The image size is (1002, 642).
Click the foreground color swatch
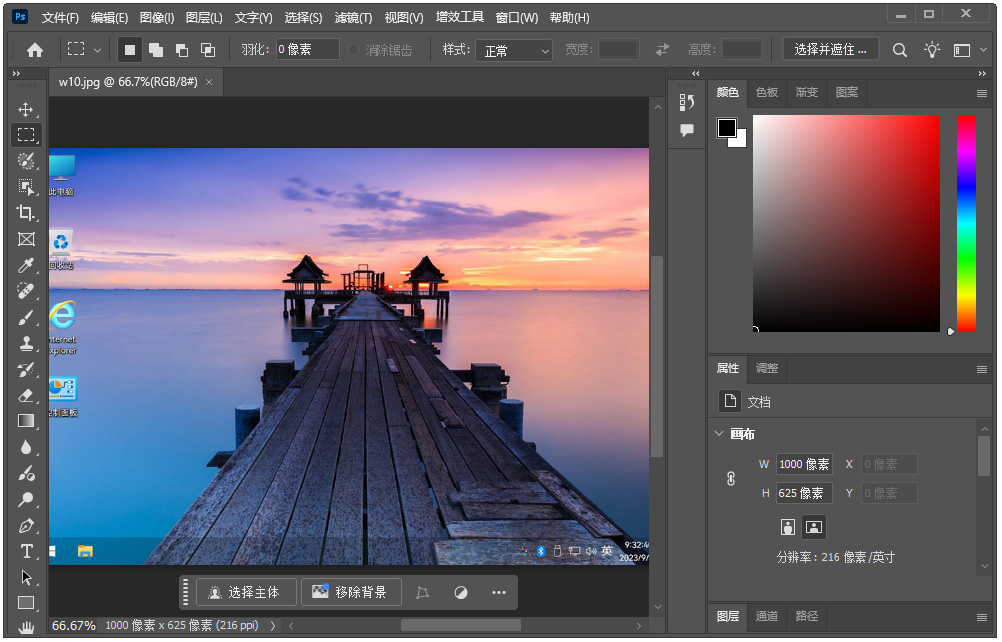(726, 126)
